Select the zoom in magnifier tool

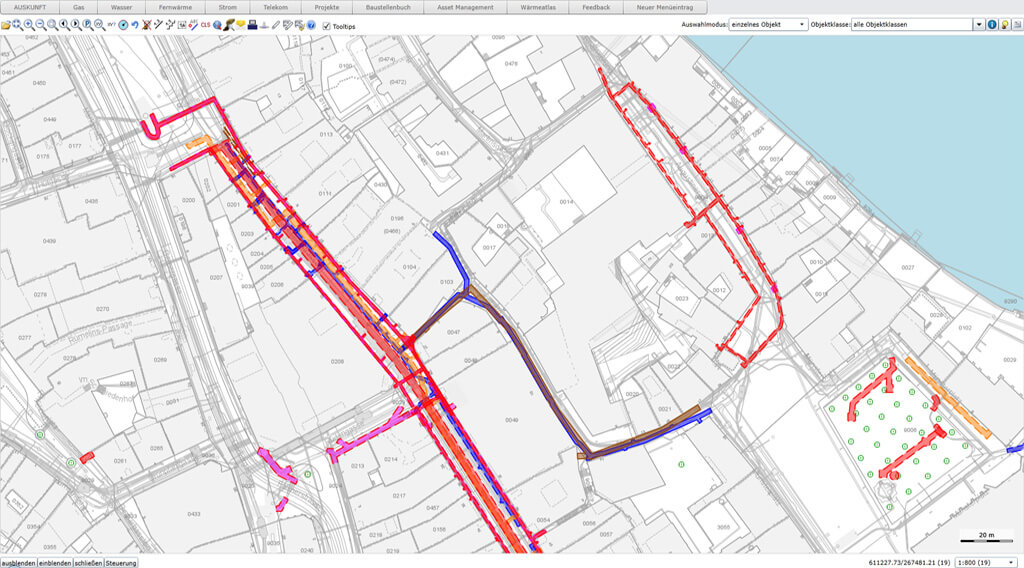coord(29,24)
